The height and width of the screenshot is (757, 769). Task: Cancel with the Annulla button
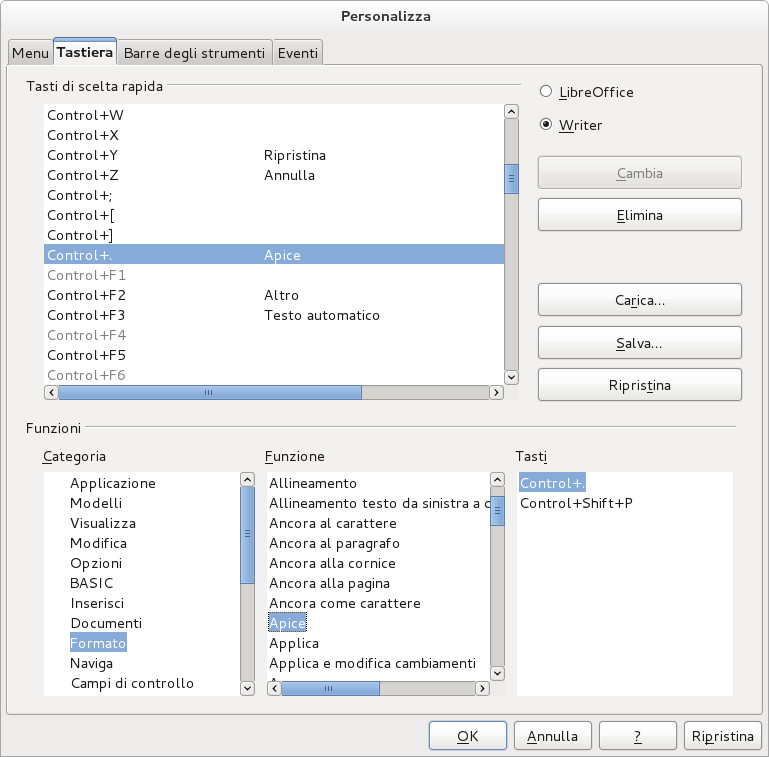[552, 736]
